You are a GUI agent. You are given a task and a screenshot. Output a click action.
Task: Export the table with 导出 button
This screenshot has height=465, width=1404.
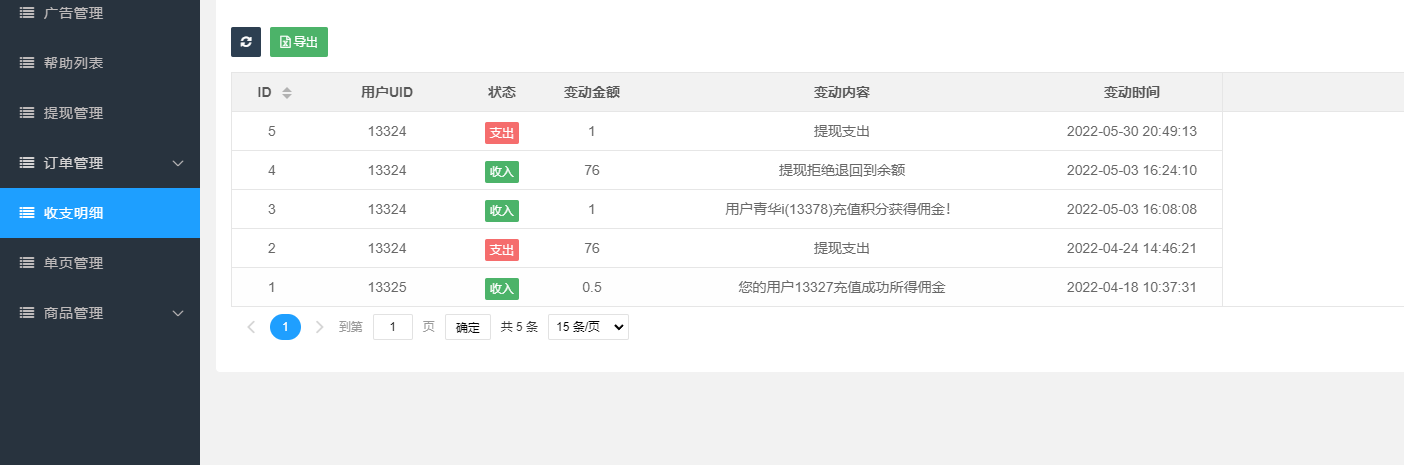[x=299, y=42]
